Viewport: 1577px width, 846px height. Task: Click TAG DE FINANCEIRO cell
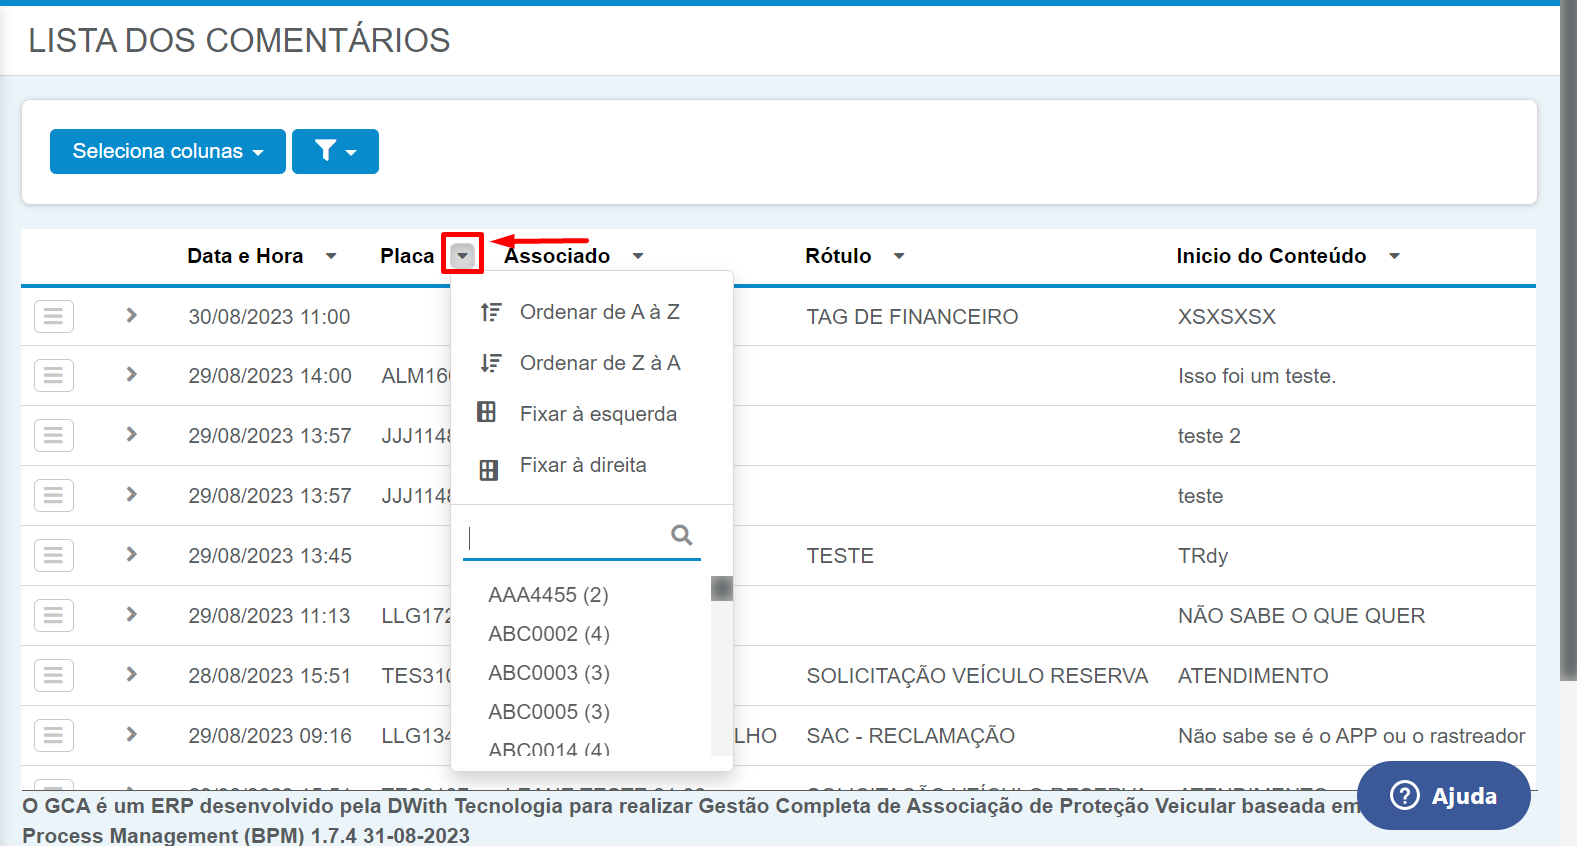(x=912, y=317)
